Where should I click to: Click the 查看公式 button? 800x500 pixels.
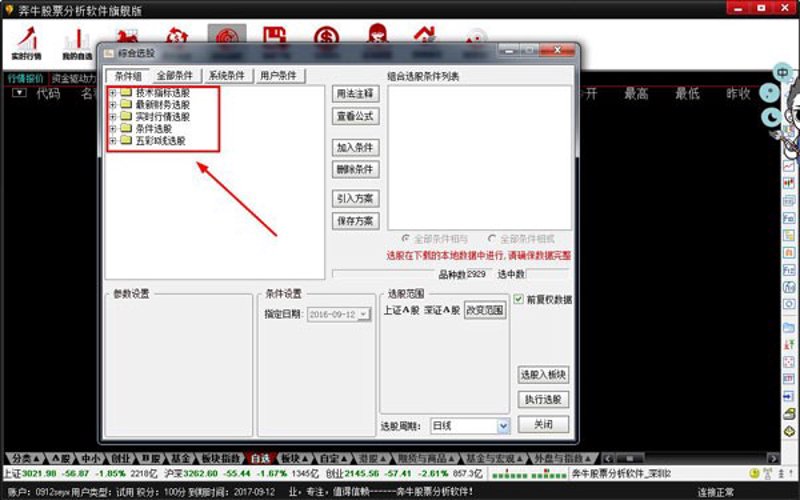click(x=355, y=116)
